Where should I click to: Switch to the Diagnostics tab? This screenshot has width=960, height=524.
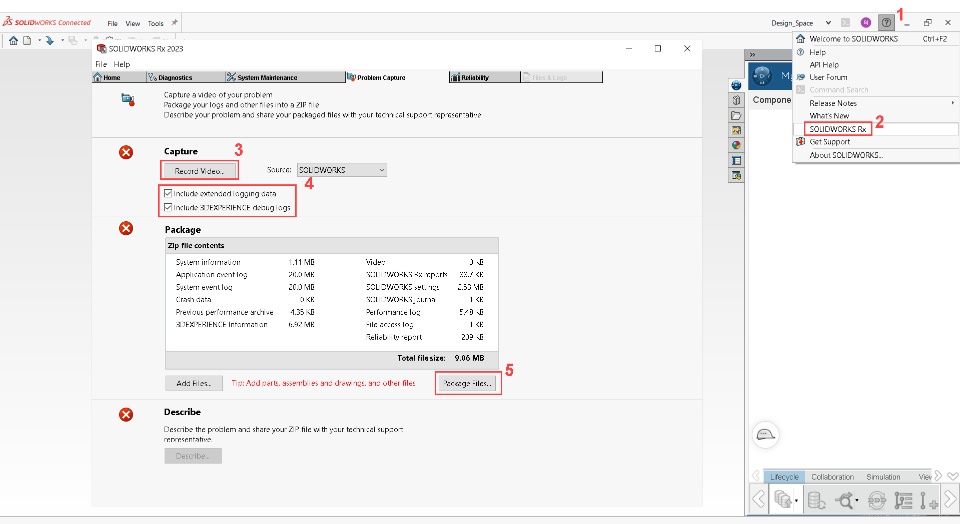click(186, 77)
